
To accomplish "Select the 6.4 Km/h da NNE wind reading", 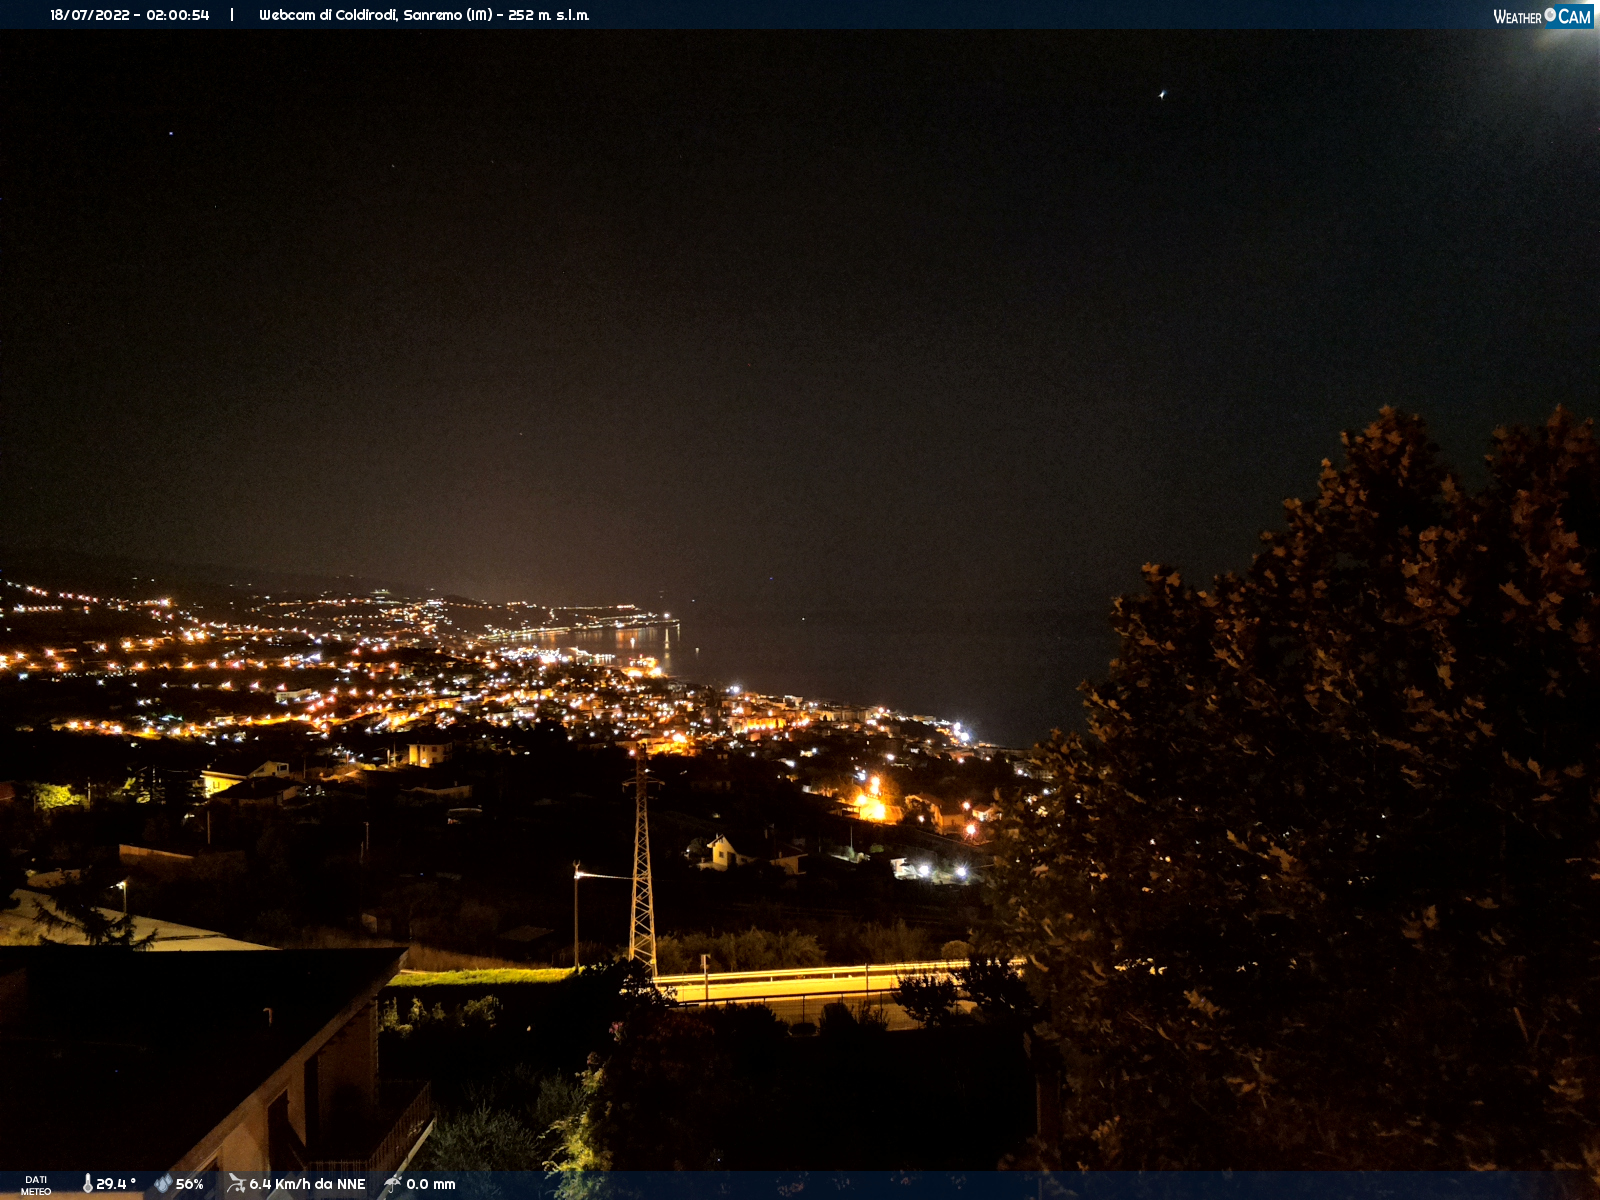I will (x=307, y=1184).
